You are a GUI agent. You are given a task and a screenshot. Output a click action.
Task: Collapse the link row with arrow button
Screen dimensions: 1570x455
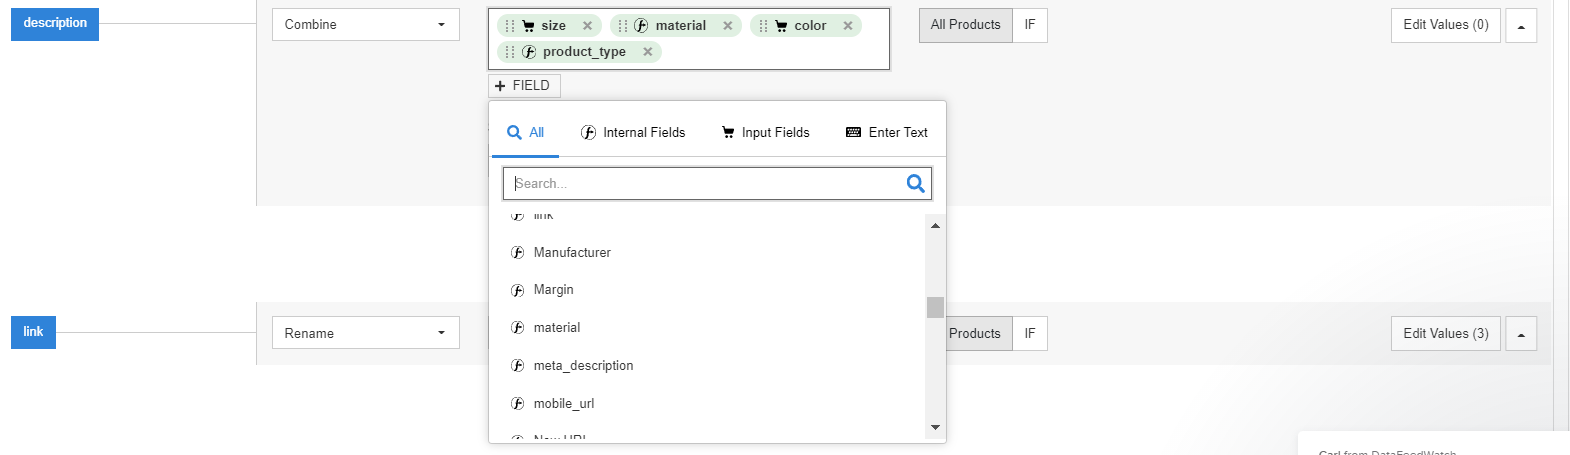[1521, 334]
